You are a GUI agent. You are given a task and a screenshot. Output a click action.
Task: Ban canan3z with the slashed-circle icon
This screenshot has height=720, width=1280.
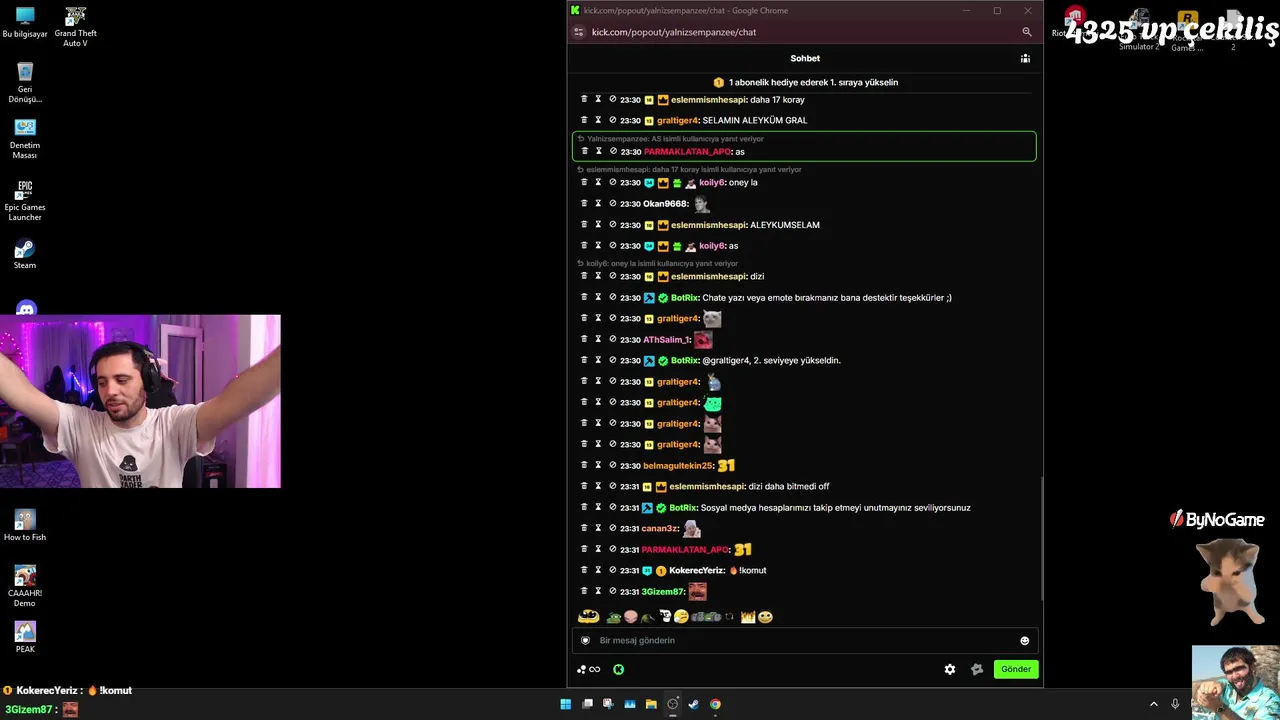tap(612, 528)
